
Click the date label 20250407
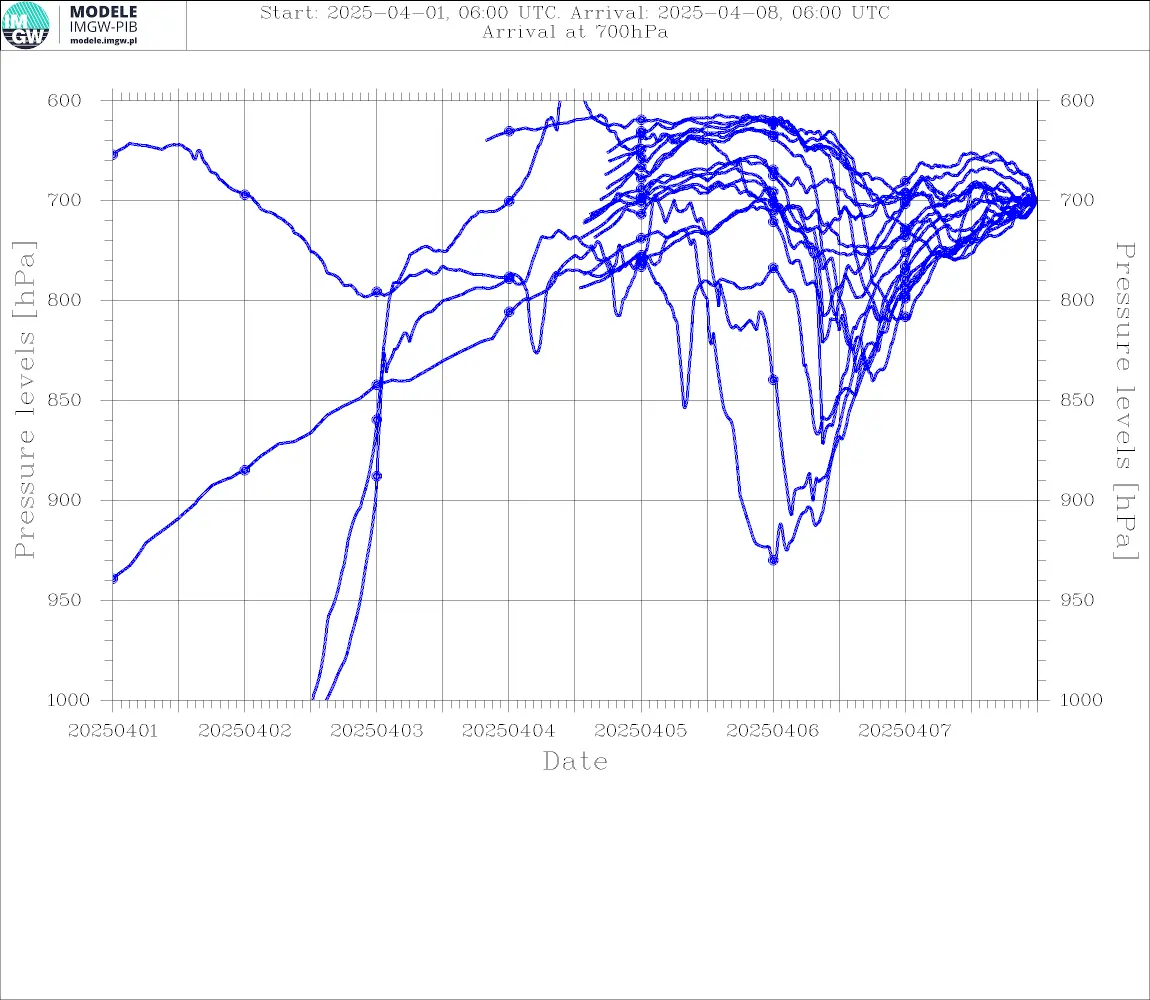(905, 731)
